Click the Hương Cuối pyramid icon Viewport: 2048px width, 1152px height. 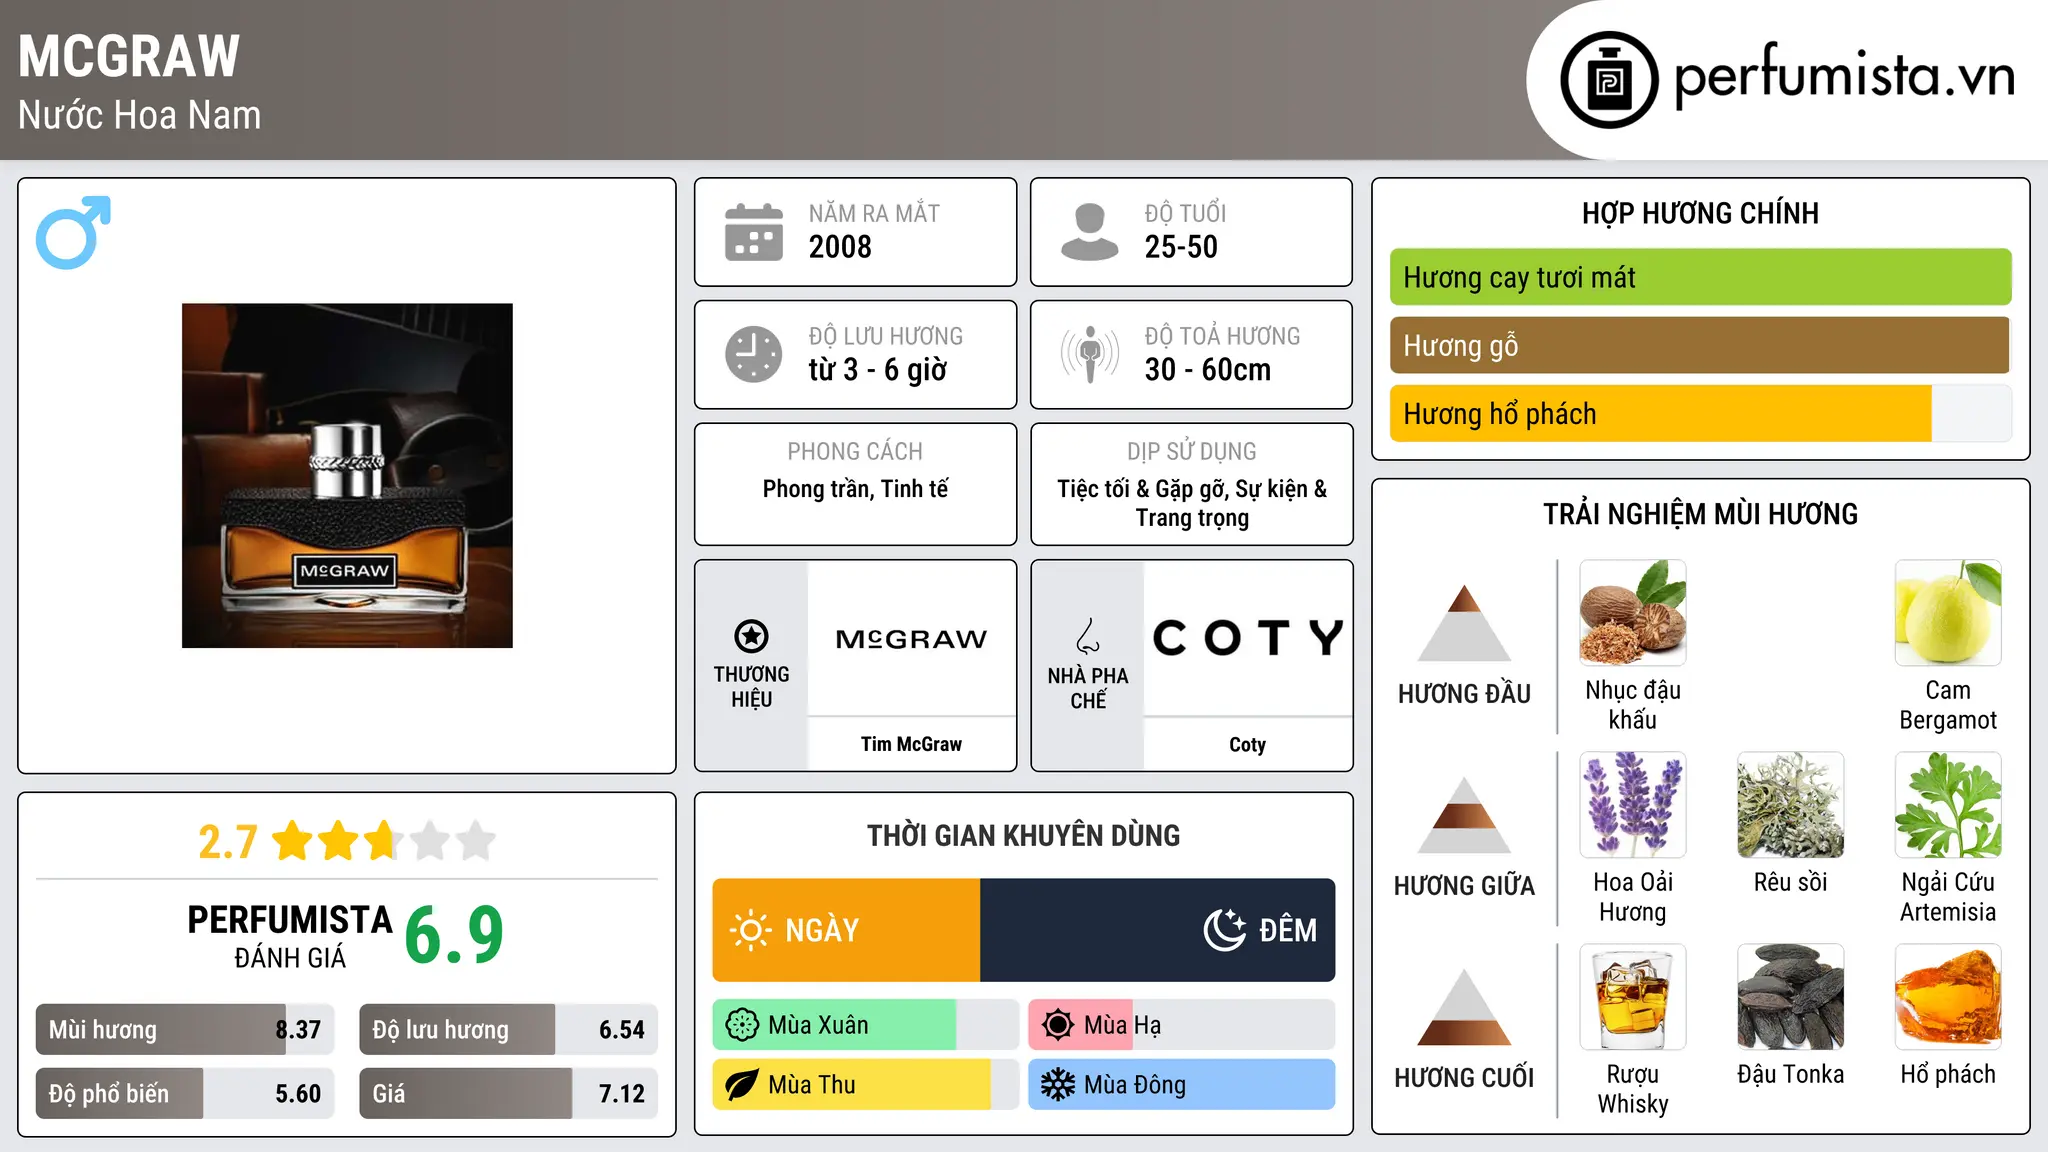coord(1464,1007)
